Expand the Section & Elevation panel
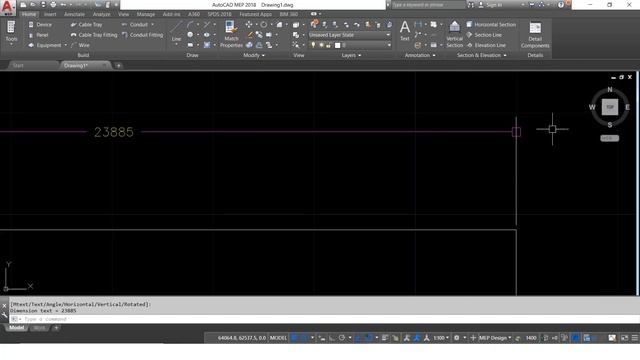The image size is (640, 360). pyautogui.click(x=482, y=55)
